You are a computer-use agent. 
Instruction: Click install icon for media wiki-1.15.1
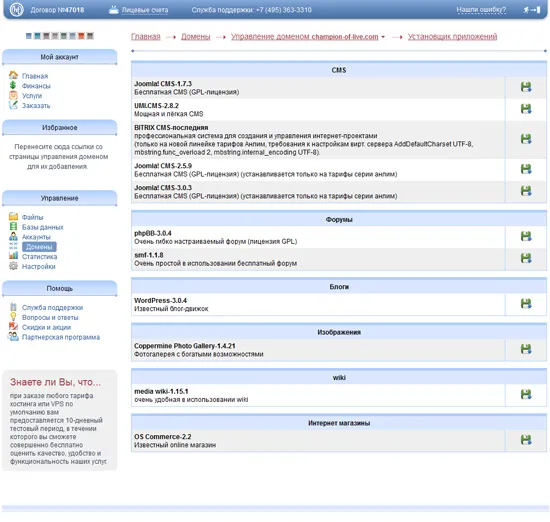525,394
